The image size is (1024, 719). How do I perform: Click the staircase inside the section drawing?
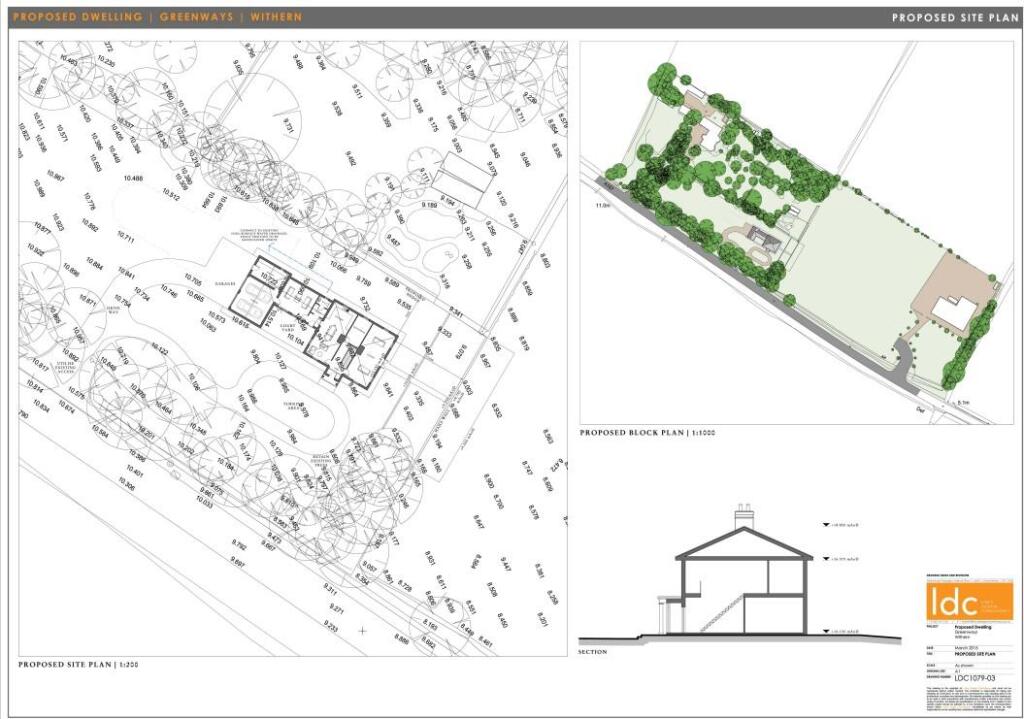(x=723, y=612)
